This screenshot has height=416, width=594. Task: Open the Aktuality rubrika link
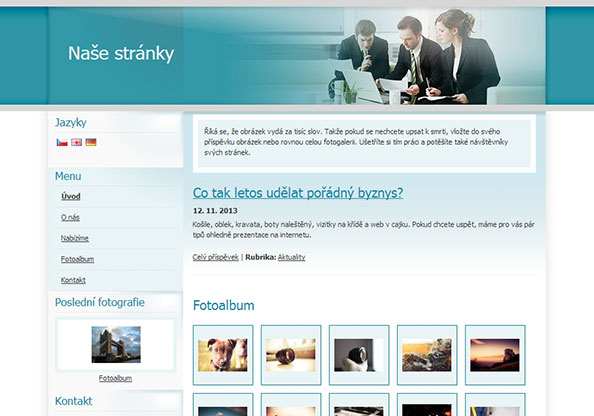pos(291,257)
